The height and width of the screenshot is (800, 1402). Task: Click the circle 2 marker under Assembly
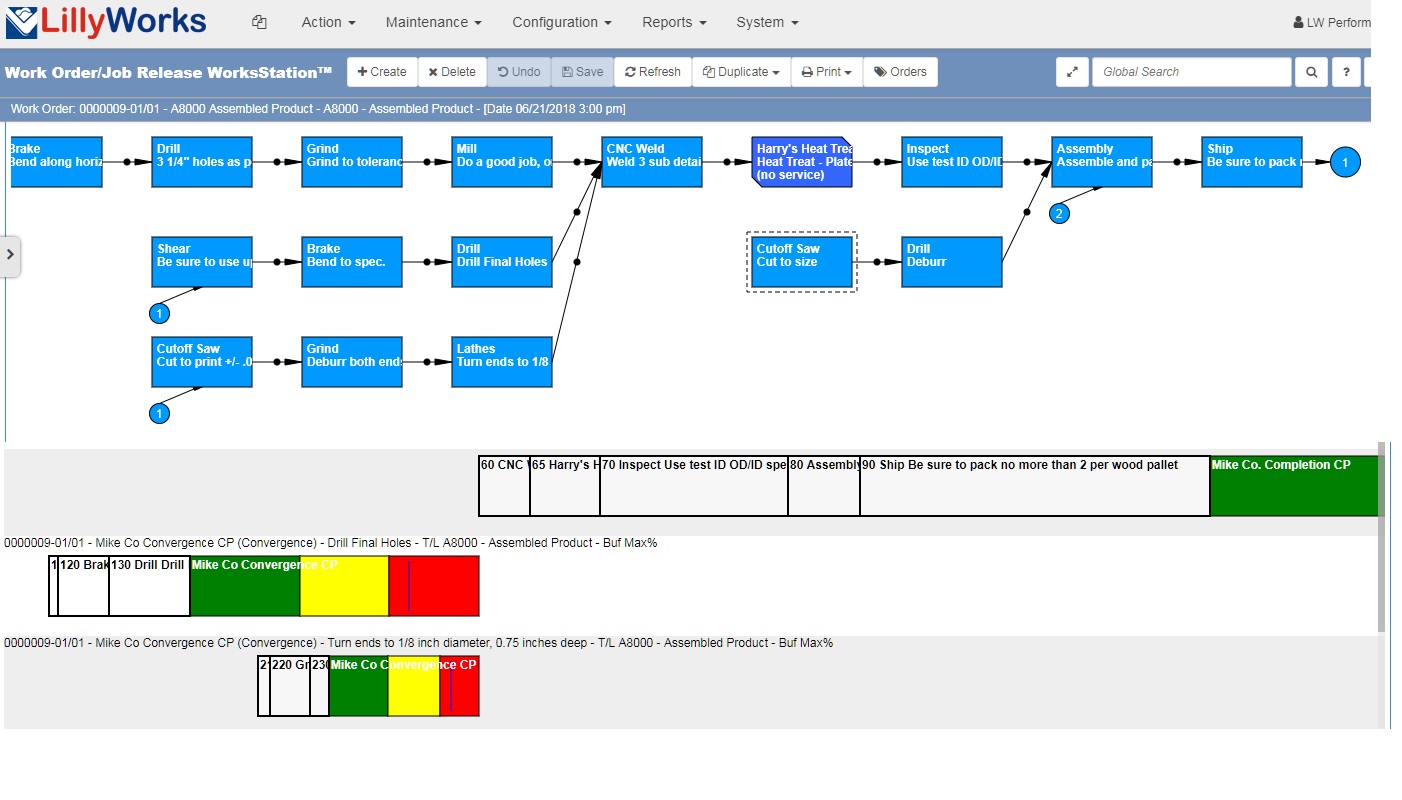point(1059,213)
